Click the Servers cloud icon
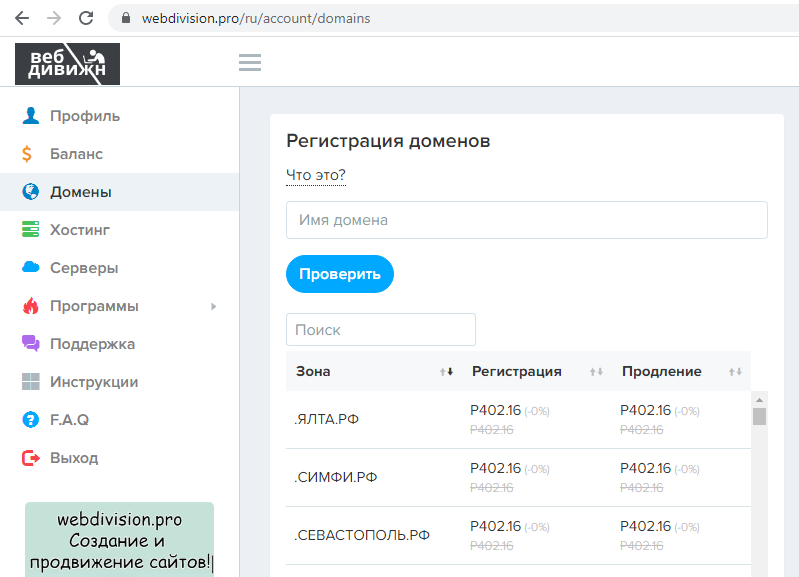 (30, 268)
